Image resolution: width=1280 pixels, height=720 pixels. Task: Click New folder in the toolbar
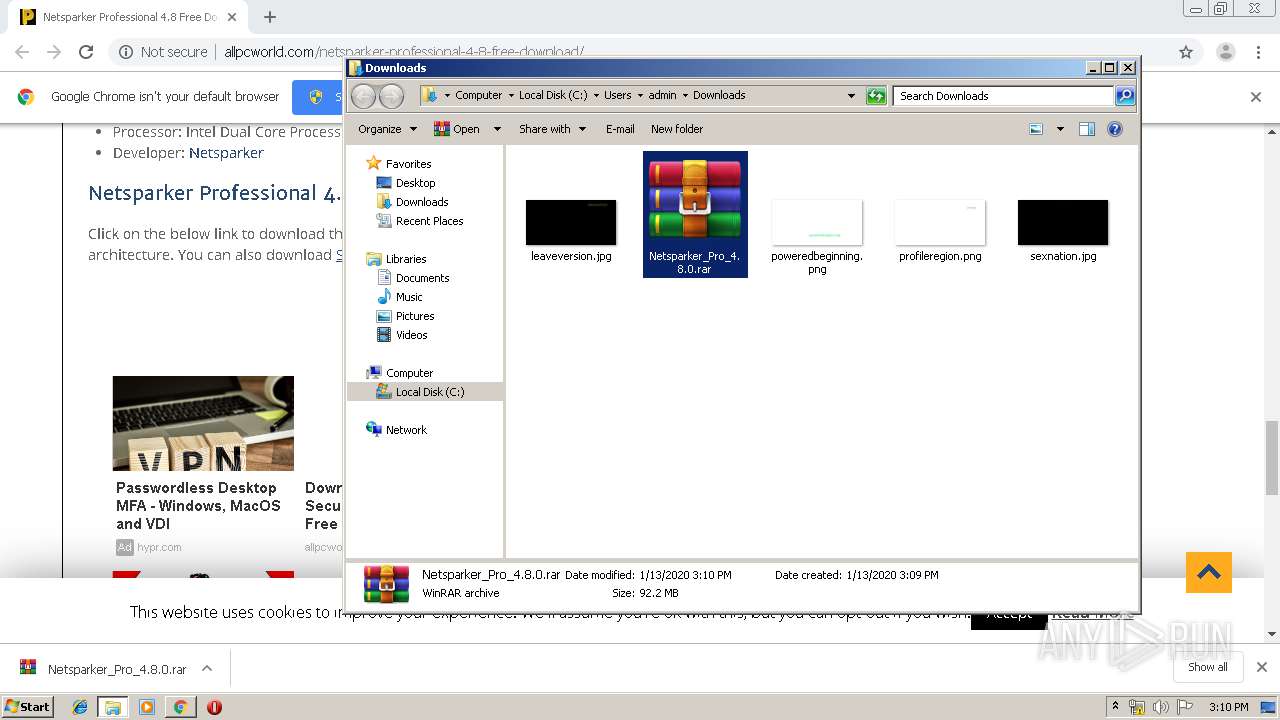tap(677, 129)
